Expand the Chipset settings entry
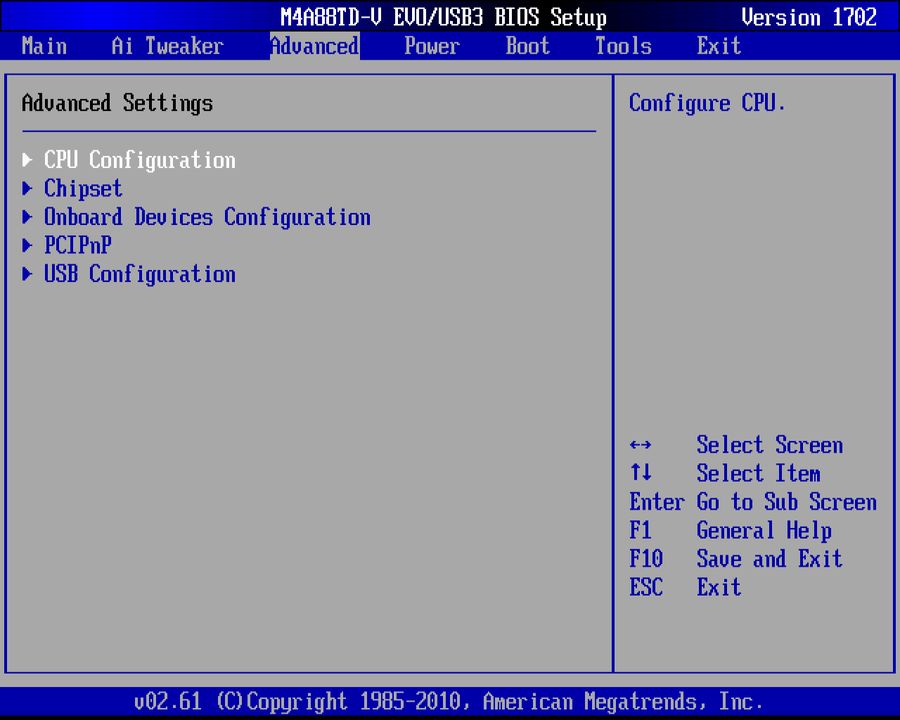 (x=83, y=188)
